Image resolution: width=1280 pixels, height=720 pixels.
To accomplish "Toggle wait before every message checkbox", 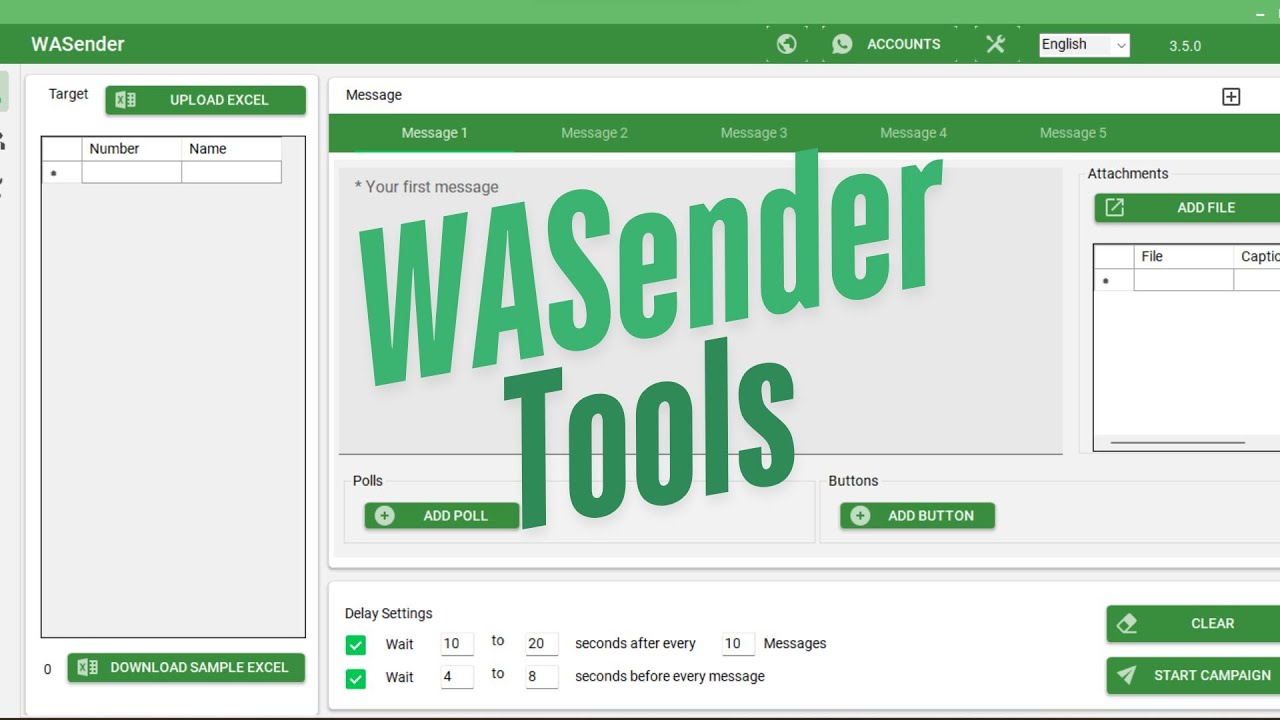I will pyautogui.click(x=356, y=679).
